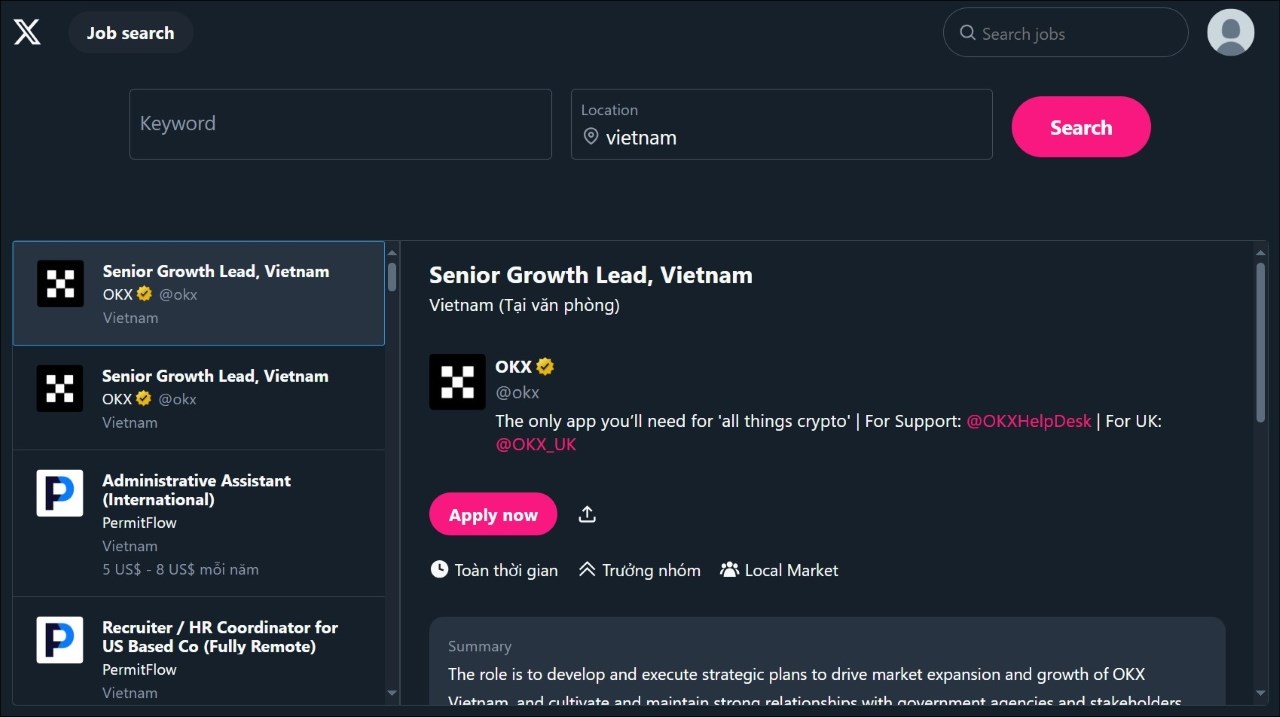Viewport: 1280px width, 717px height.
Task: Click the PermitFlow logo on Recruiter listing
Action: 60,640
